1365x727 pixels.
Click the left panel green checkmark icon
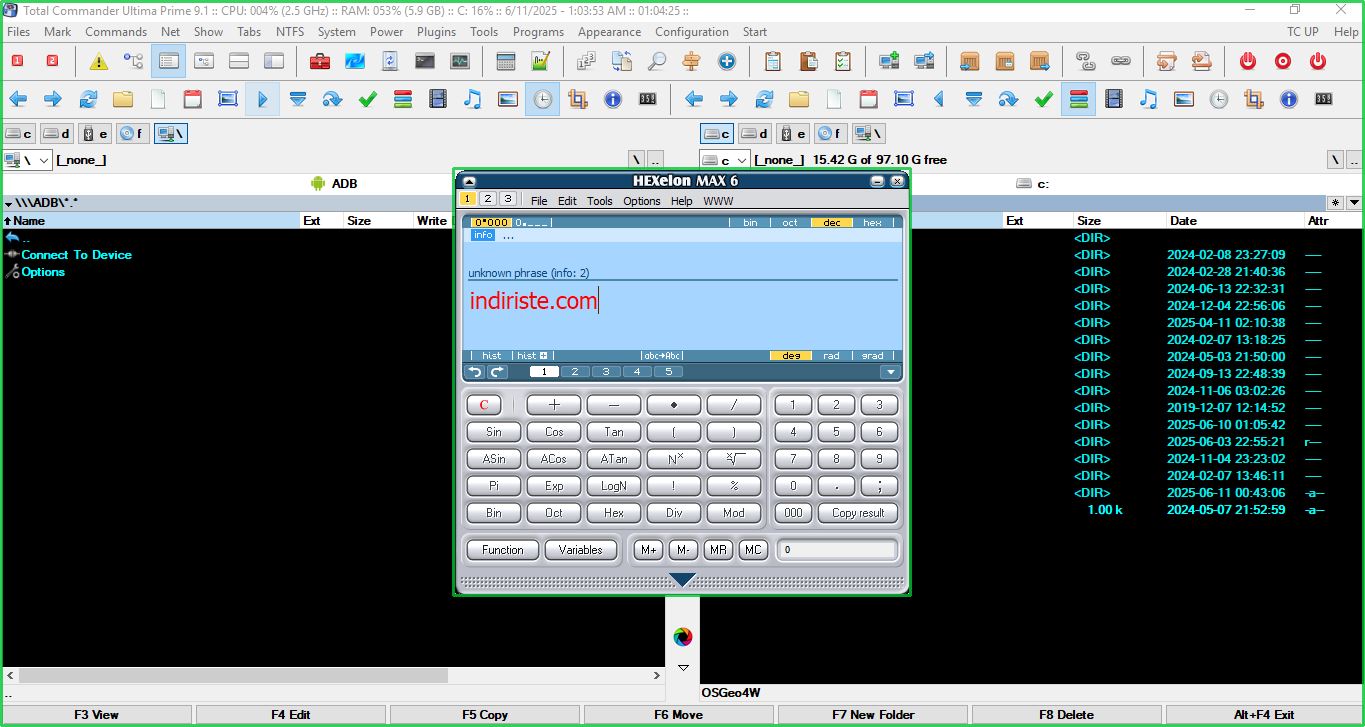368,99
